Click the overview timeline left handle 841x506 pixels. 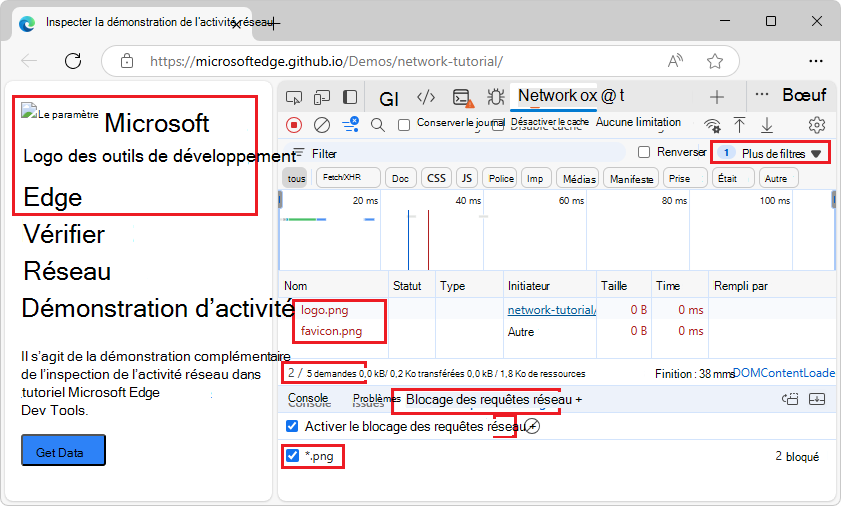pyautogui.click(x=280, y=200)
